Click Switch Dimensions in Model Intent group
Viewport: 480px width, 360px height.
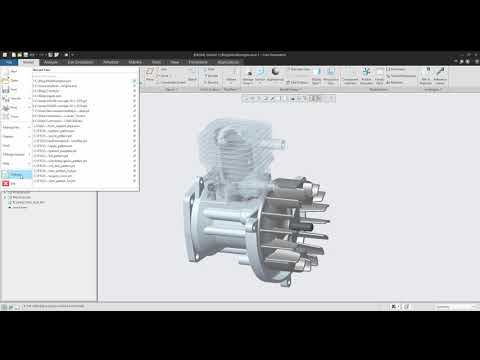[401, 76]
